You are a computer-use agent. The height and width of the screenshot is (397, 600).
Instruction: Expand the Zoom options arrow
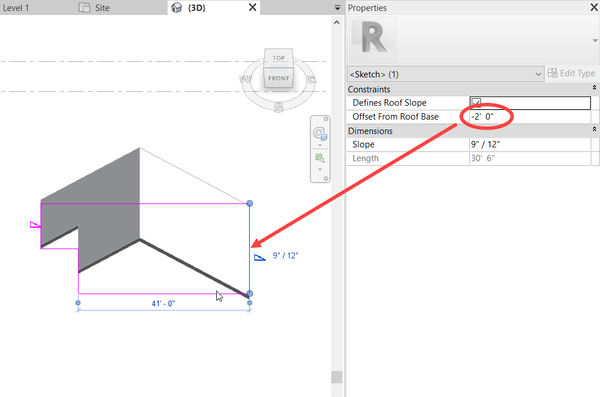click(x=320, y=169)
